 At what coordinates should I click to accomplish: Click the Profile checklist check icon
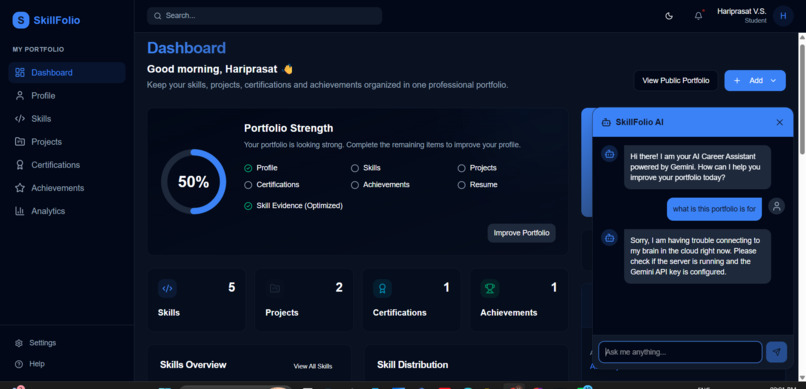(248, 168)
